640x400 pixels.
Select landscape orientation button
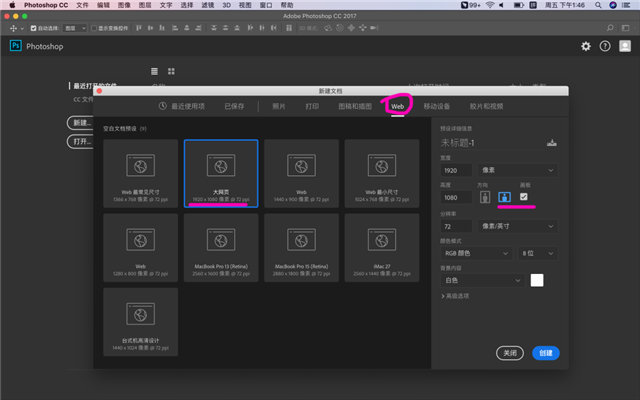pos(504,197)
